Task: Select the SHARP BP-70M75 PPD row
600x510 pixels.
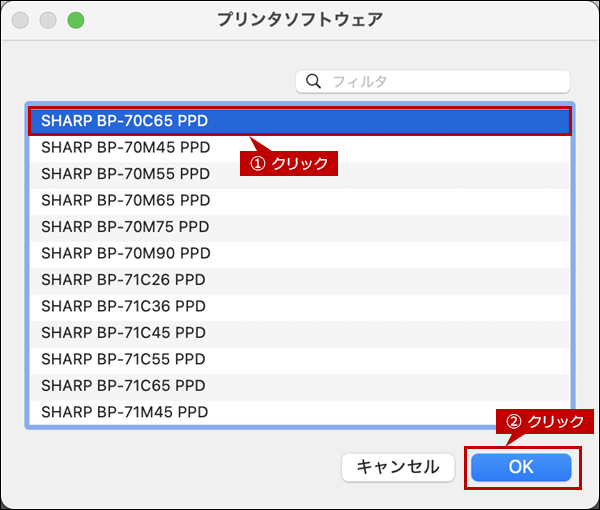Action: coord(125,227)
